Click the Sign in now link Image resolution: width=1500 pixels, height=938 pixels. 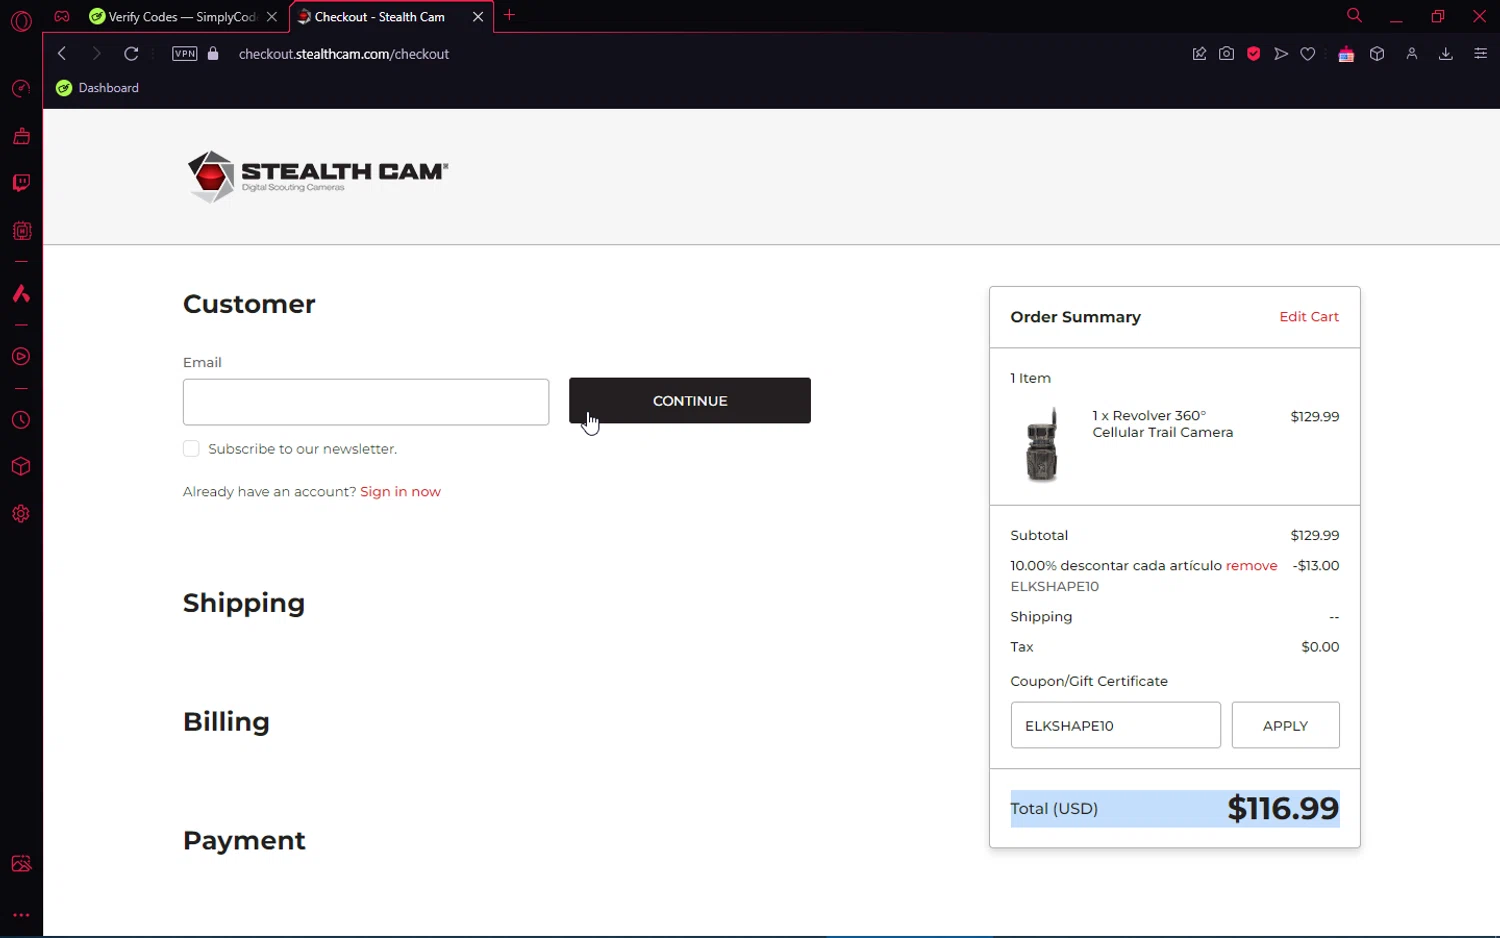click(400, 492)
